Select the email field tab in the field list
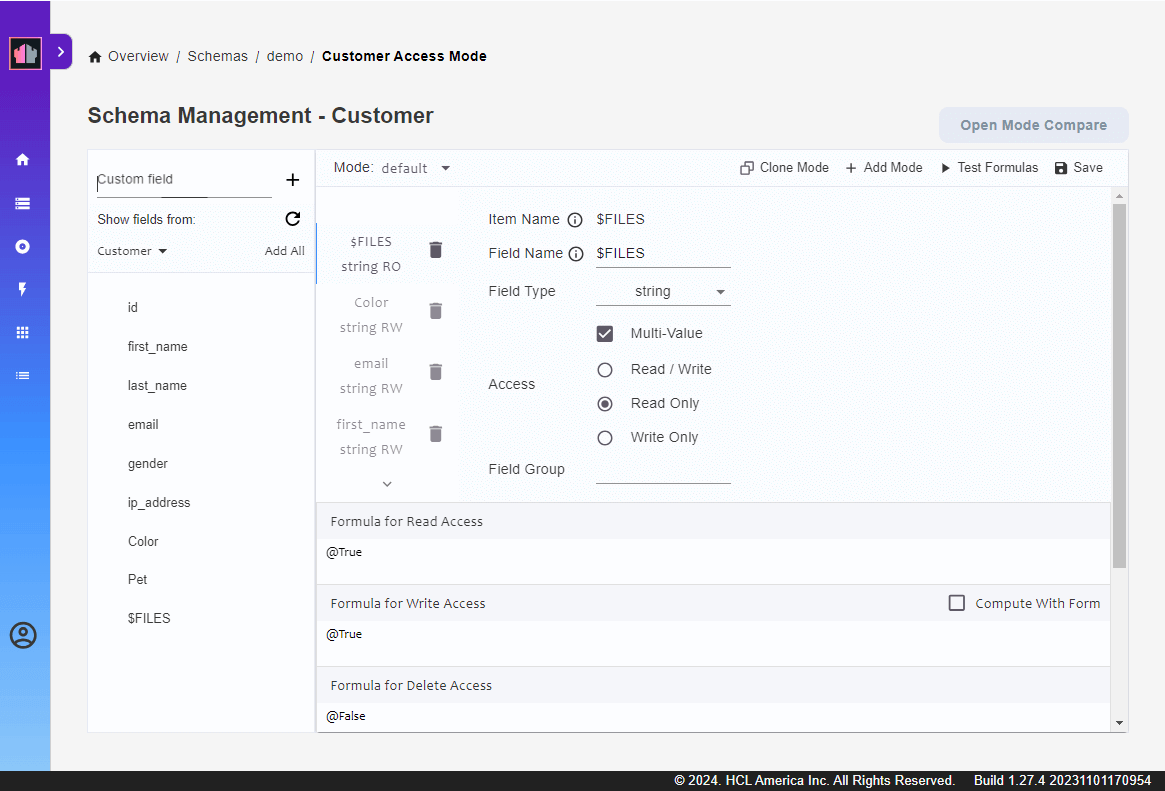 pos(371,375)
